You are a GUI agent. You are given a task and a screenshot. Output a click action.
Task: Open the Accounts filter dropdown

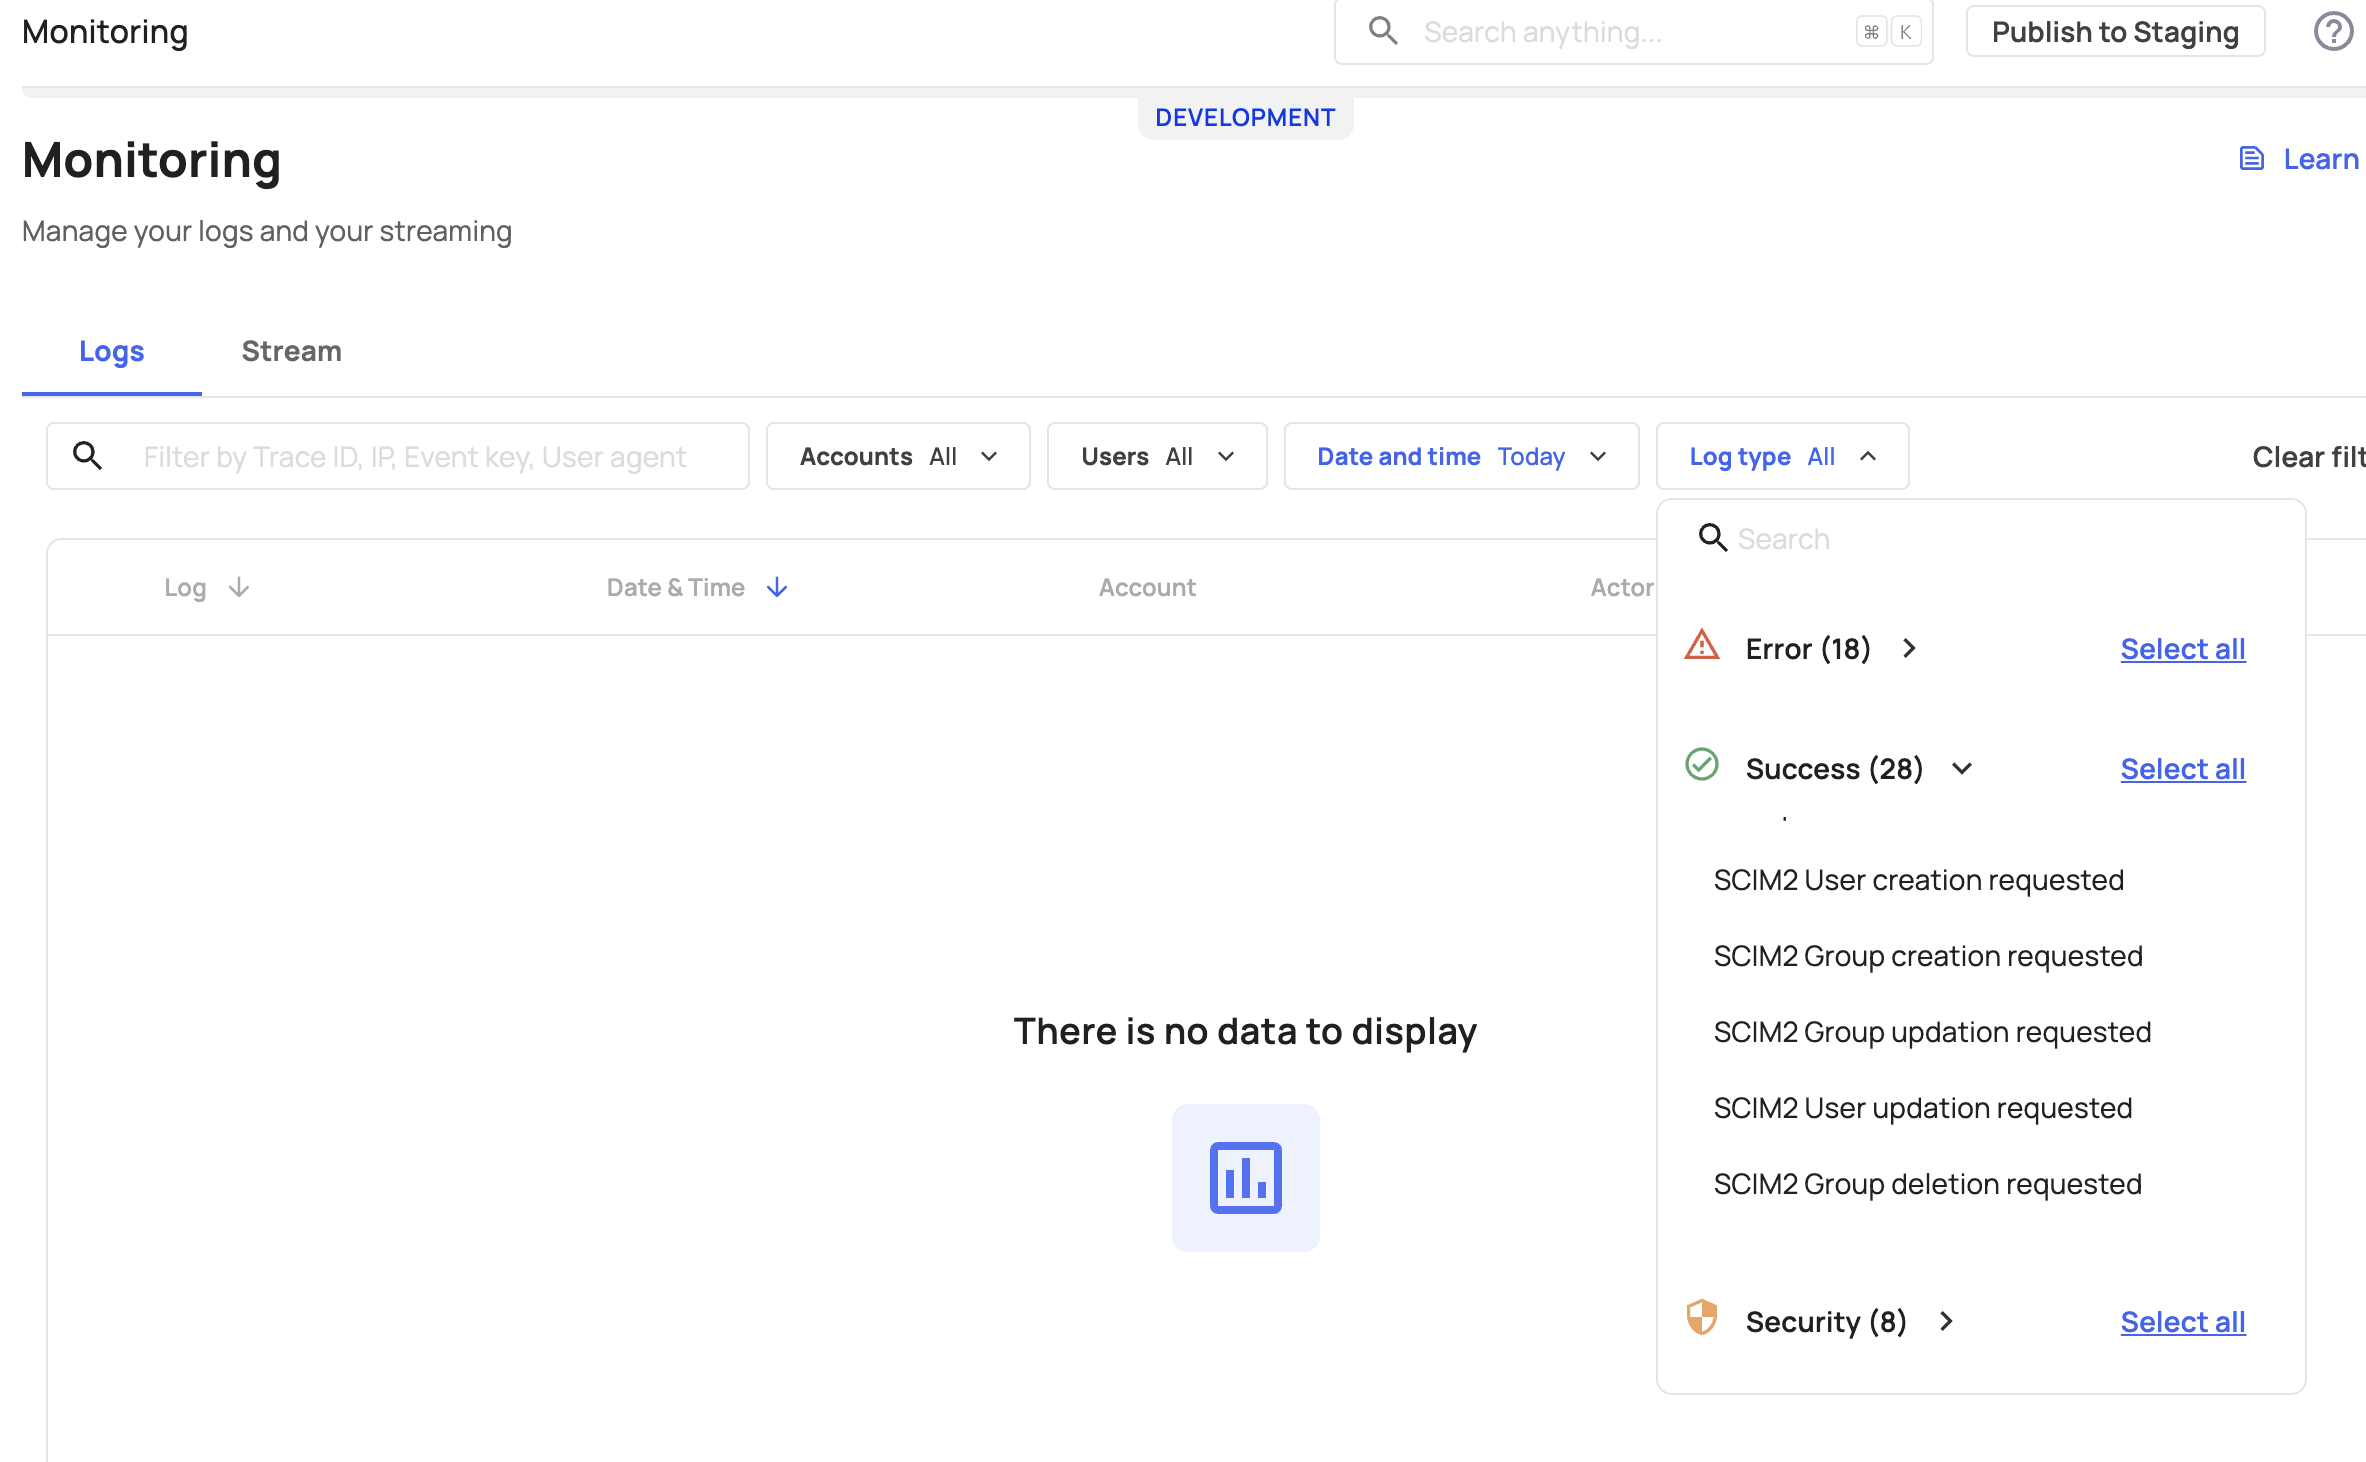coord(894,456)
